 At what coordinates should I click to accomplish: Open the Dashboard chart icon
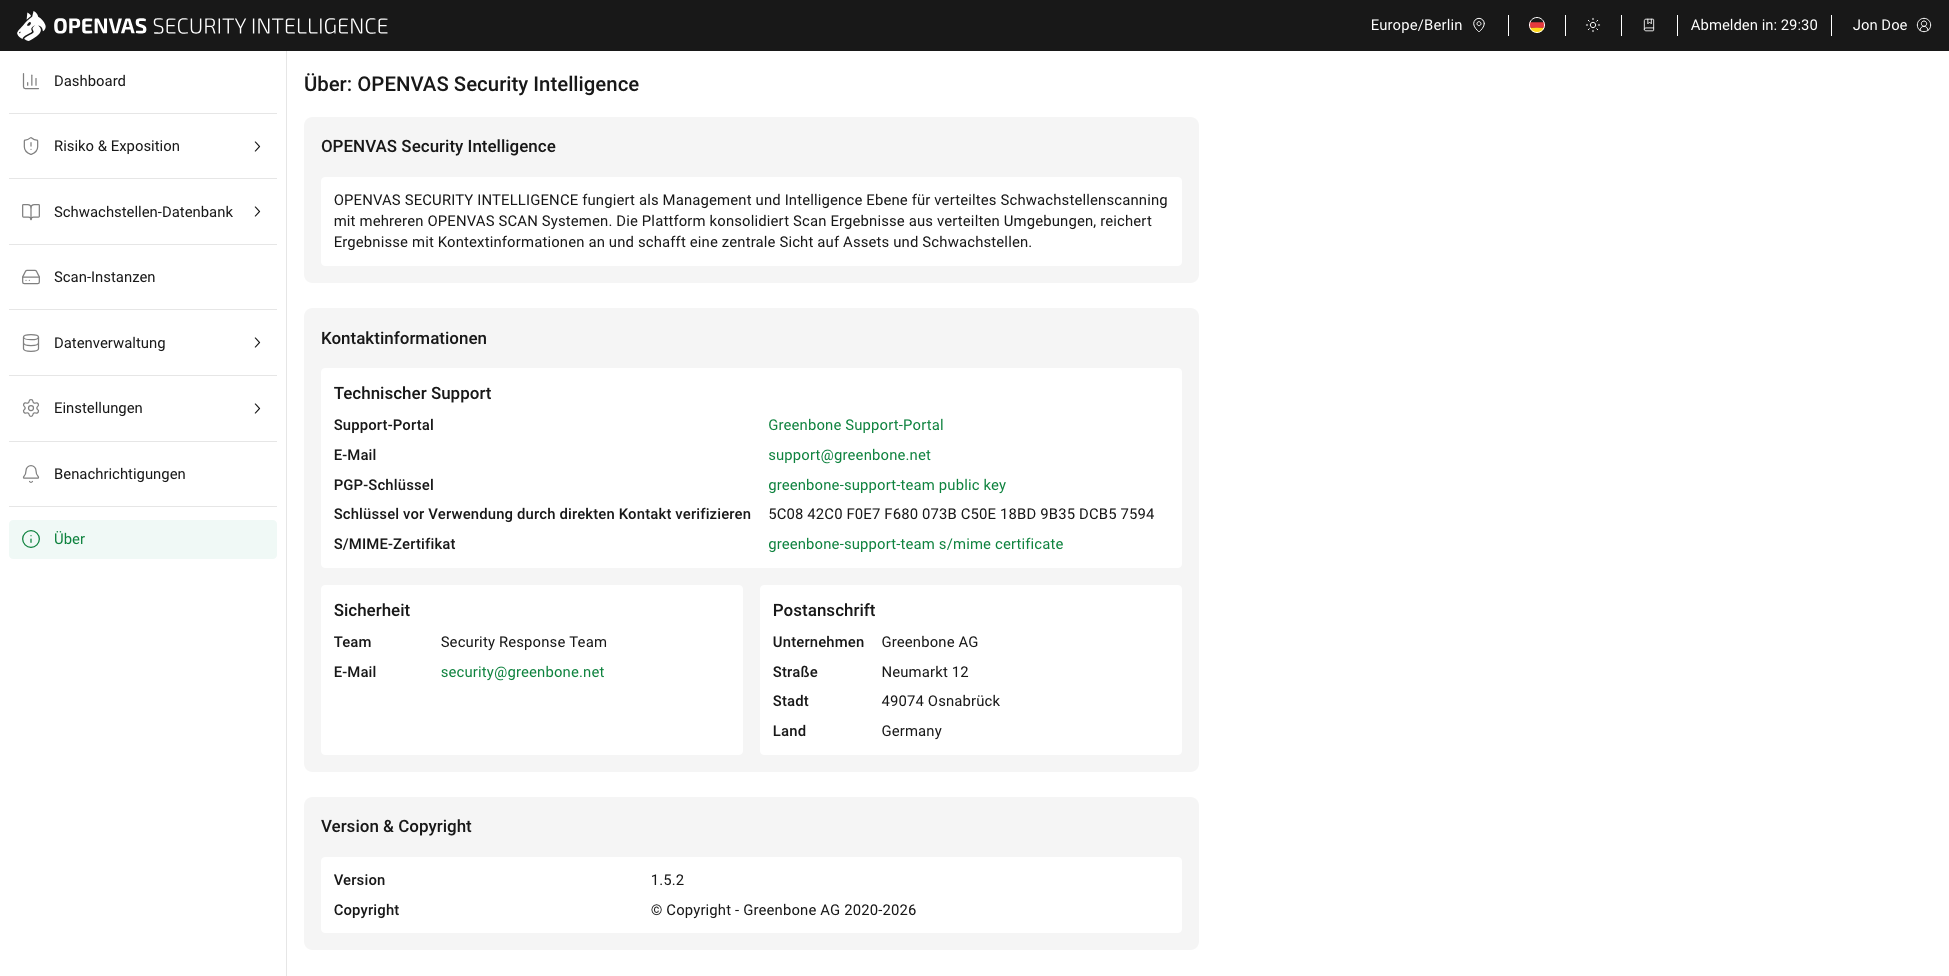(31, 81)
